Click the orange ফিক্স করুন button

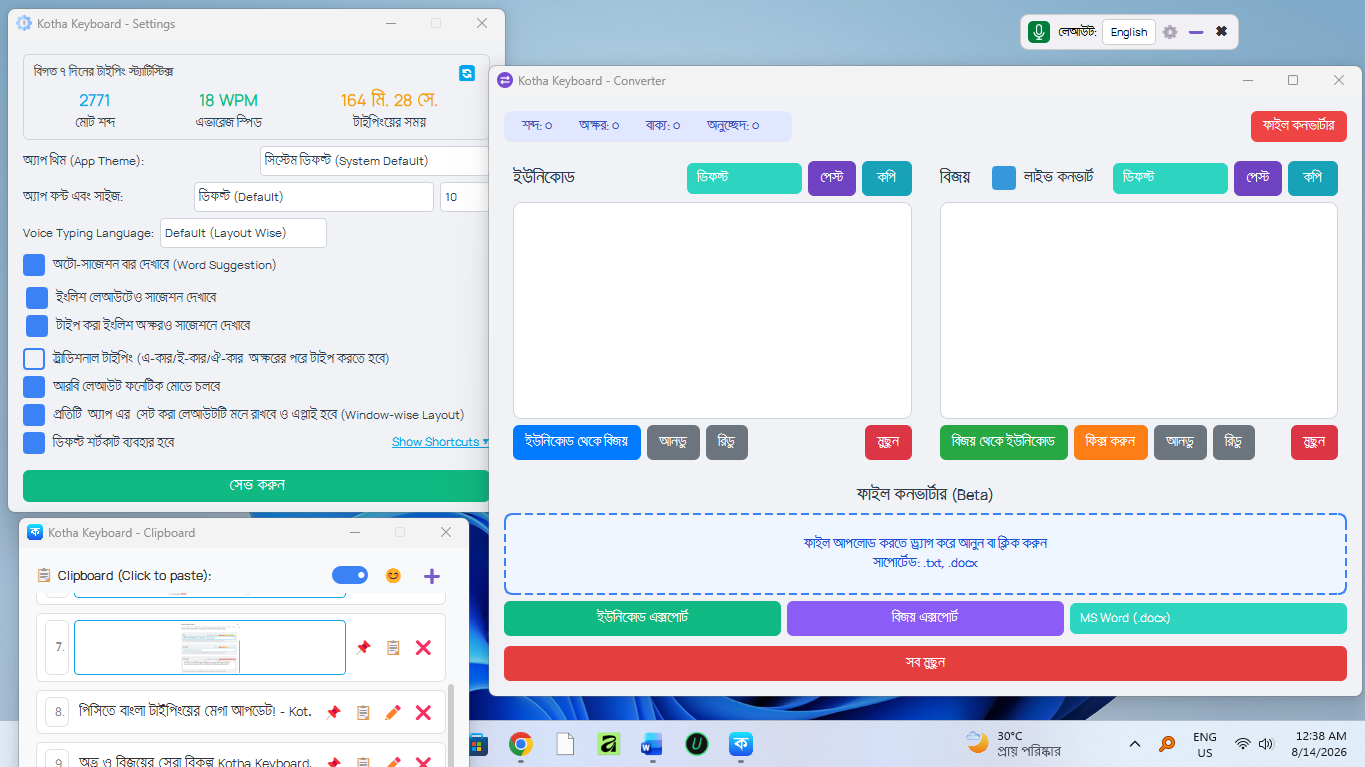click(x=1111, y=443)
